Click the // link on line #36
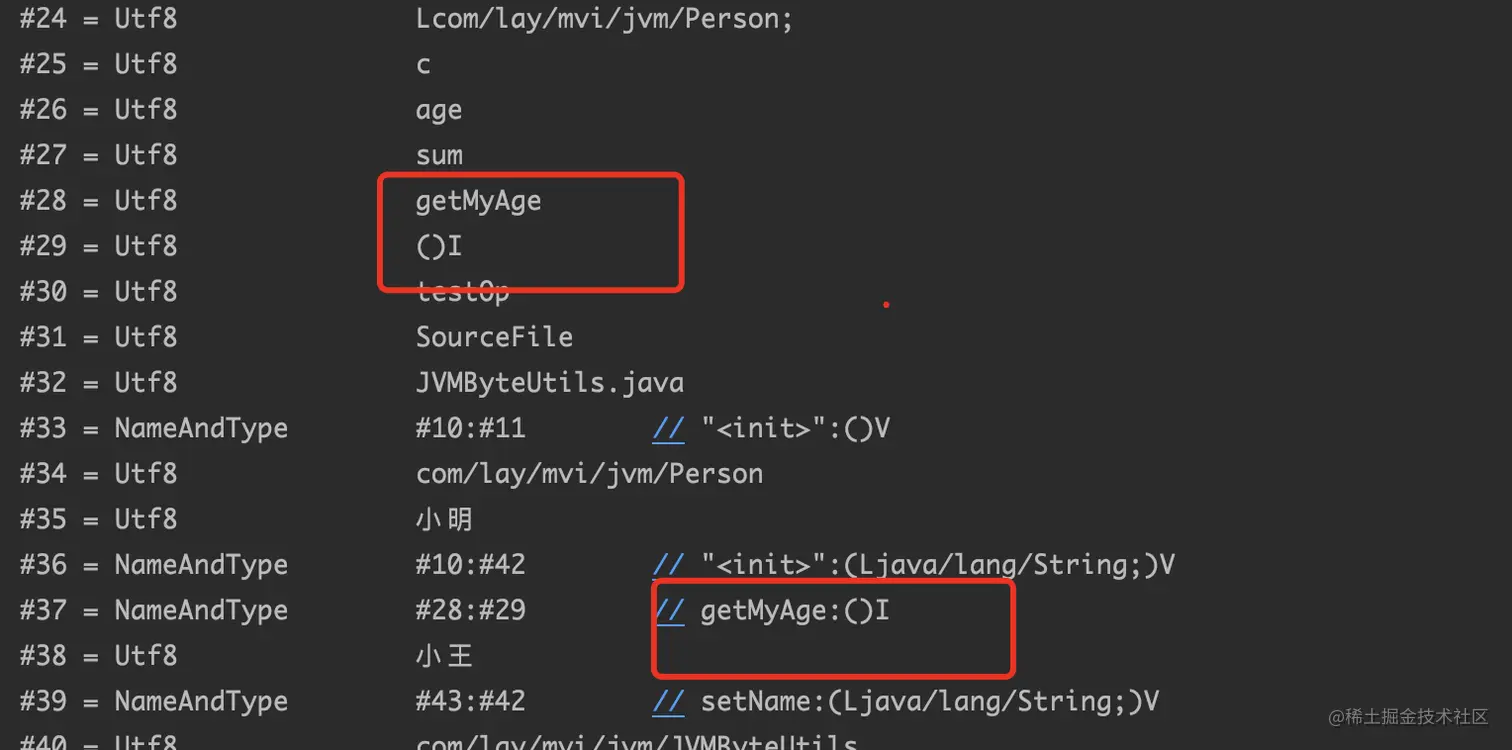This screenshot has height=750, width=1512. 668,565
